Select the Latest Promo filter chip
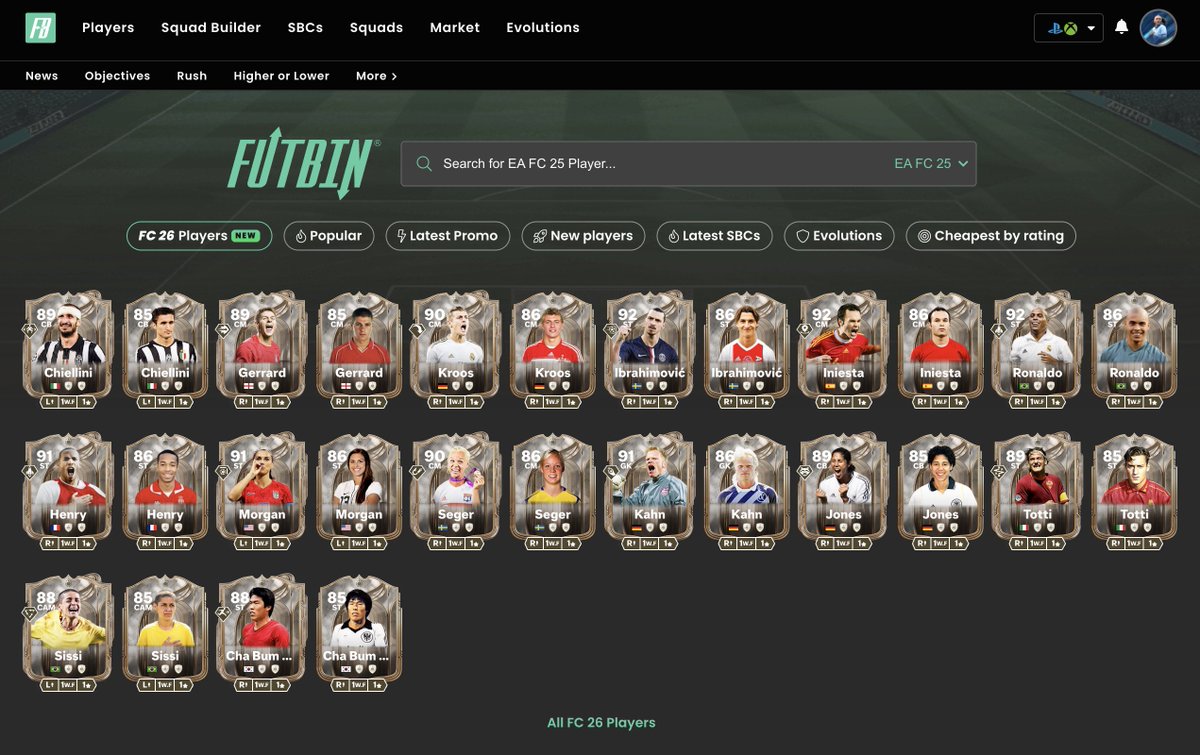Image resolution: width=1200 pixels, height=755 pixels. click(x=448, y=236)
